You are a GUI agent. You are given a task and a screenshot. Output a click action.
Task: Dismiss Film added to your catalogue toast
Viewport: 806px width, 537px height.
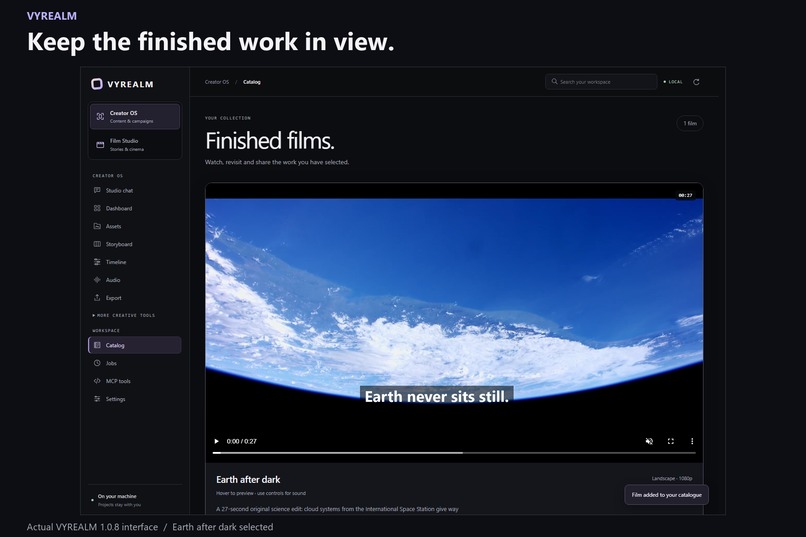[x=667, y=495]
